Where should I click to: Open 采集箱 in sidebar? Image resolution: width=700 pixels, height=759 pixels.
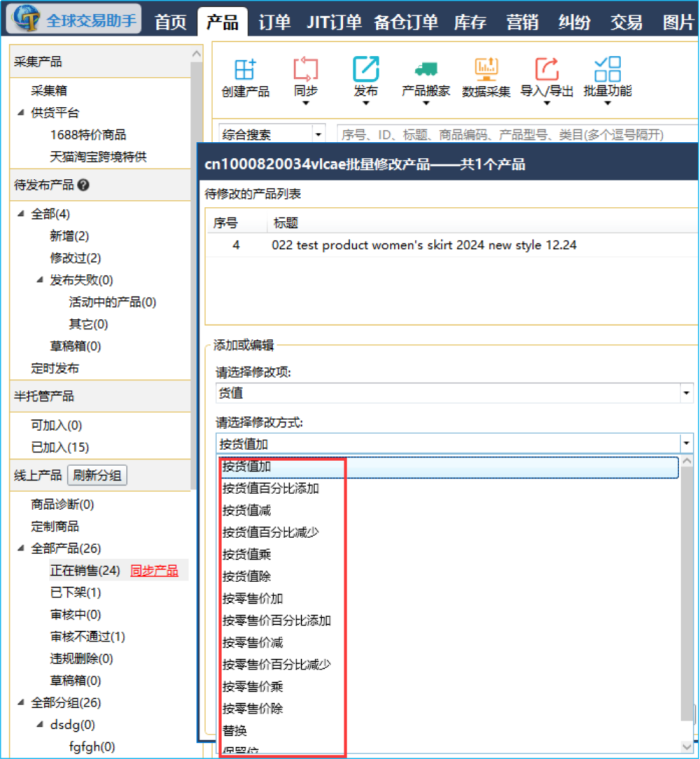[49, 91]
